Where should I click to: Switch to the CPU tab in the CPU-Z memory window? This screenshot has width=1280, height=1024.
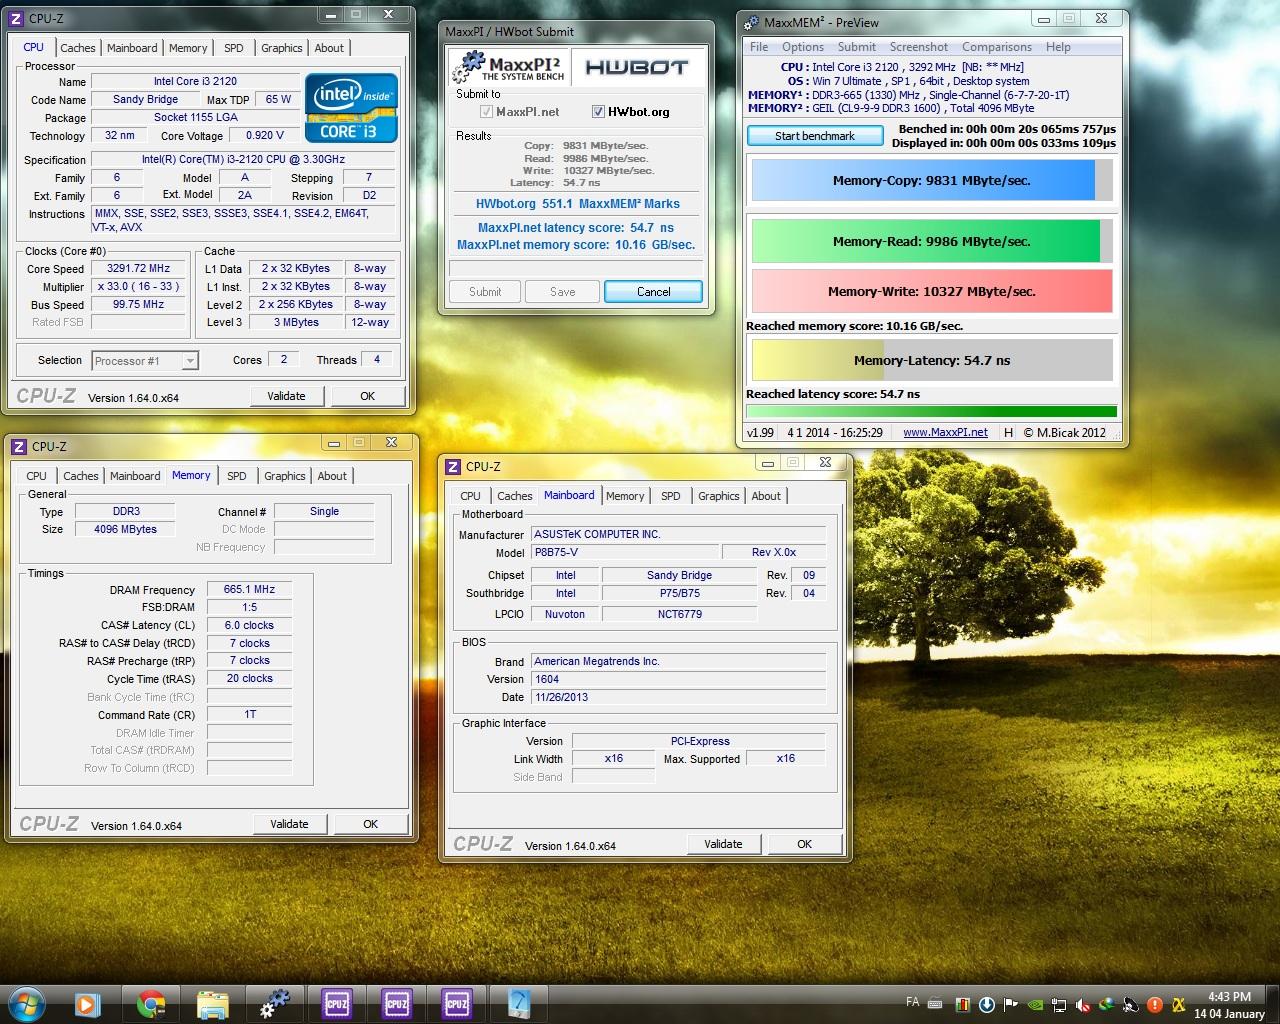37,476
